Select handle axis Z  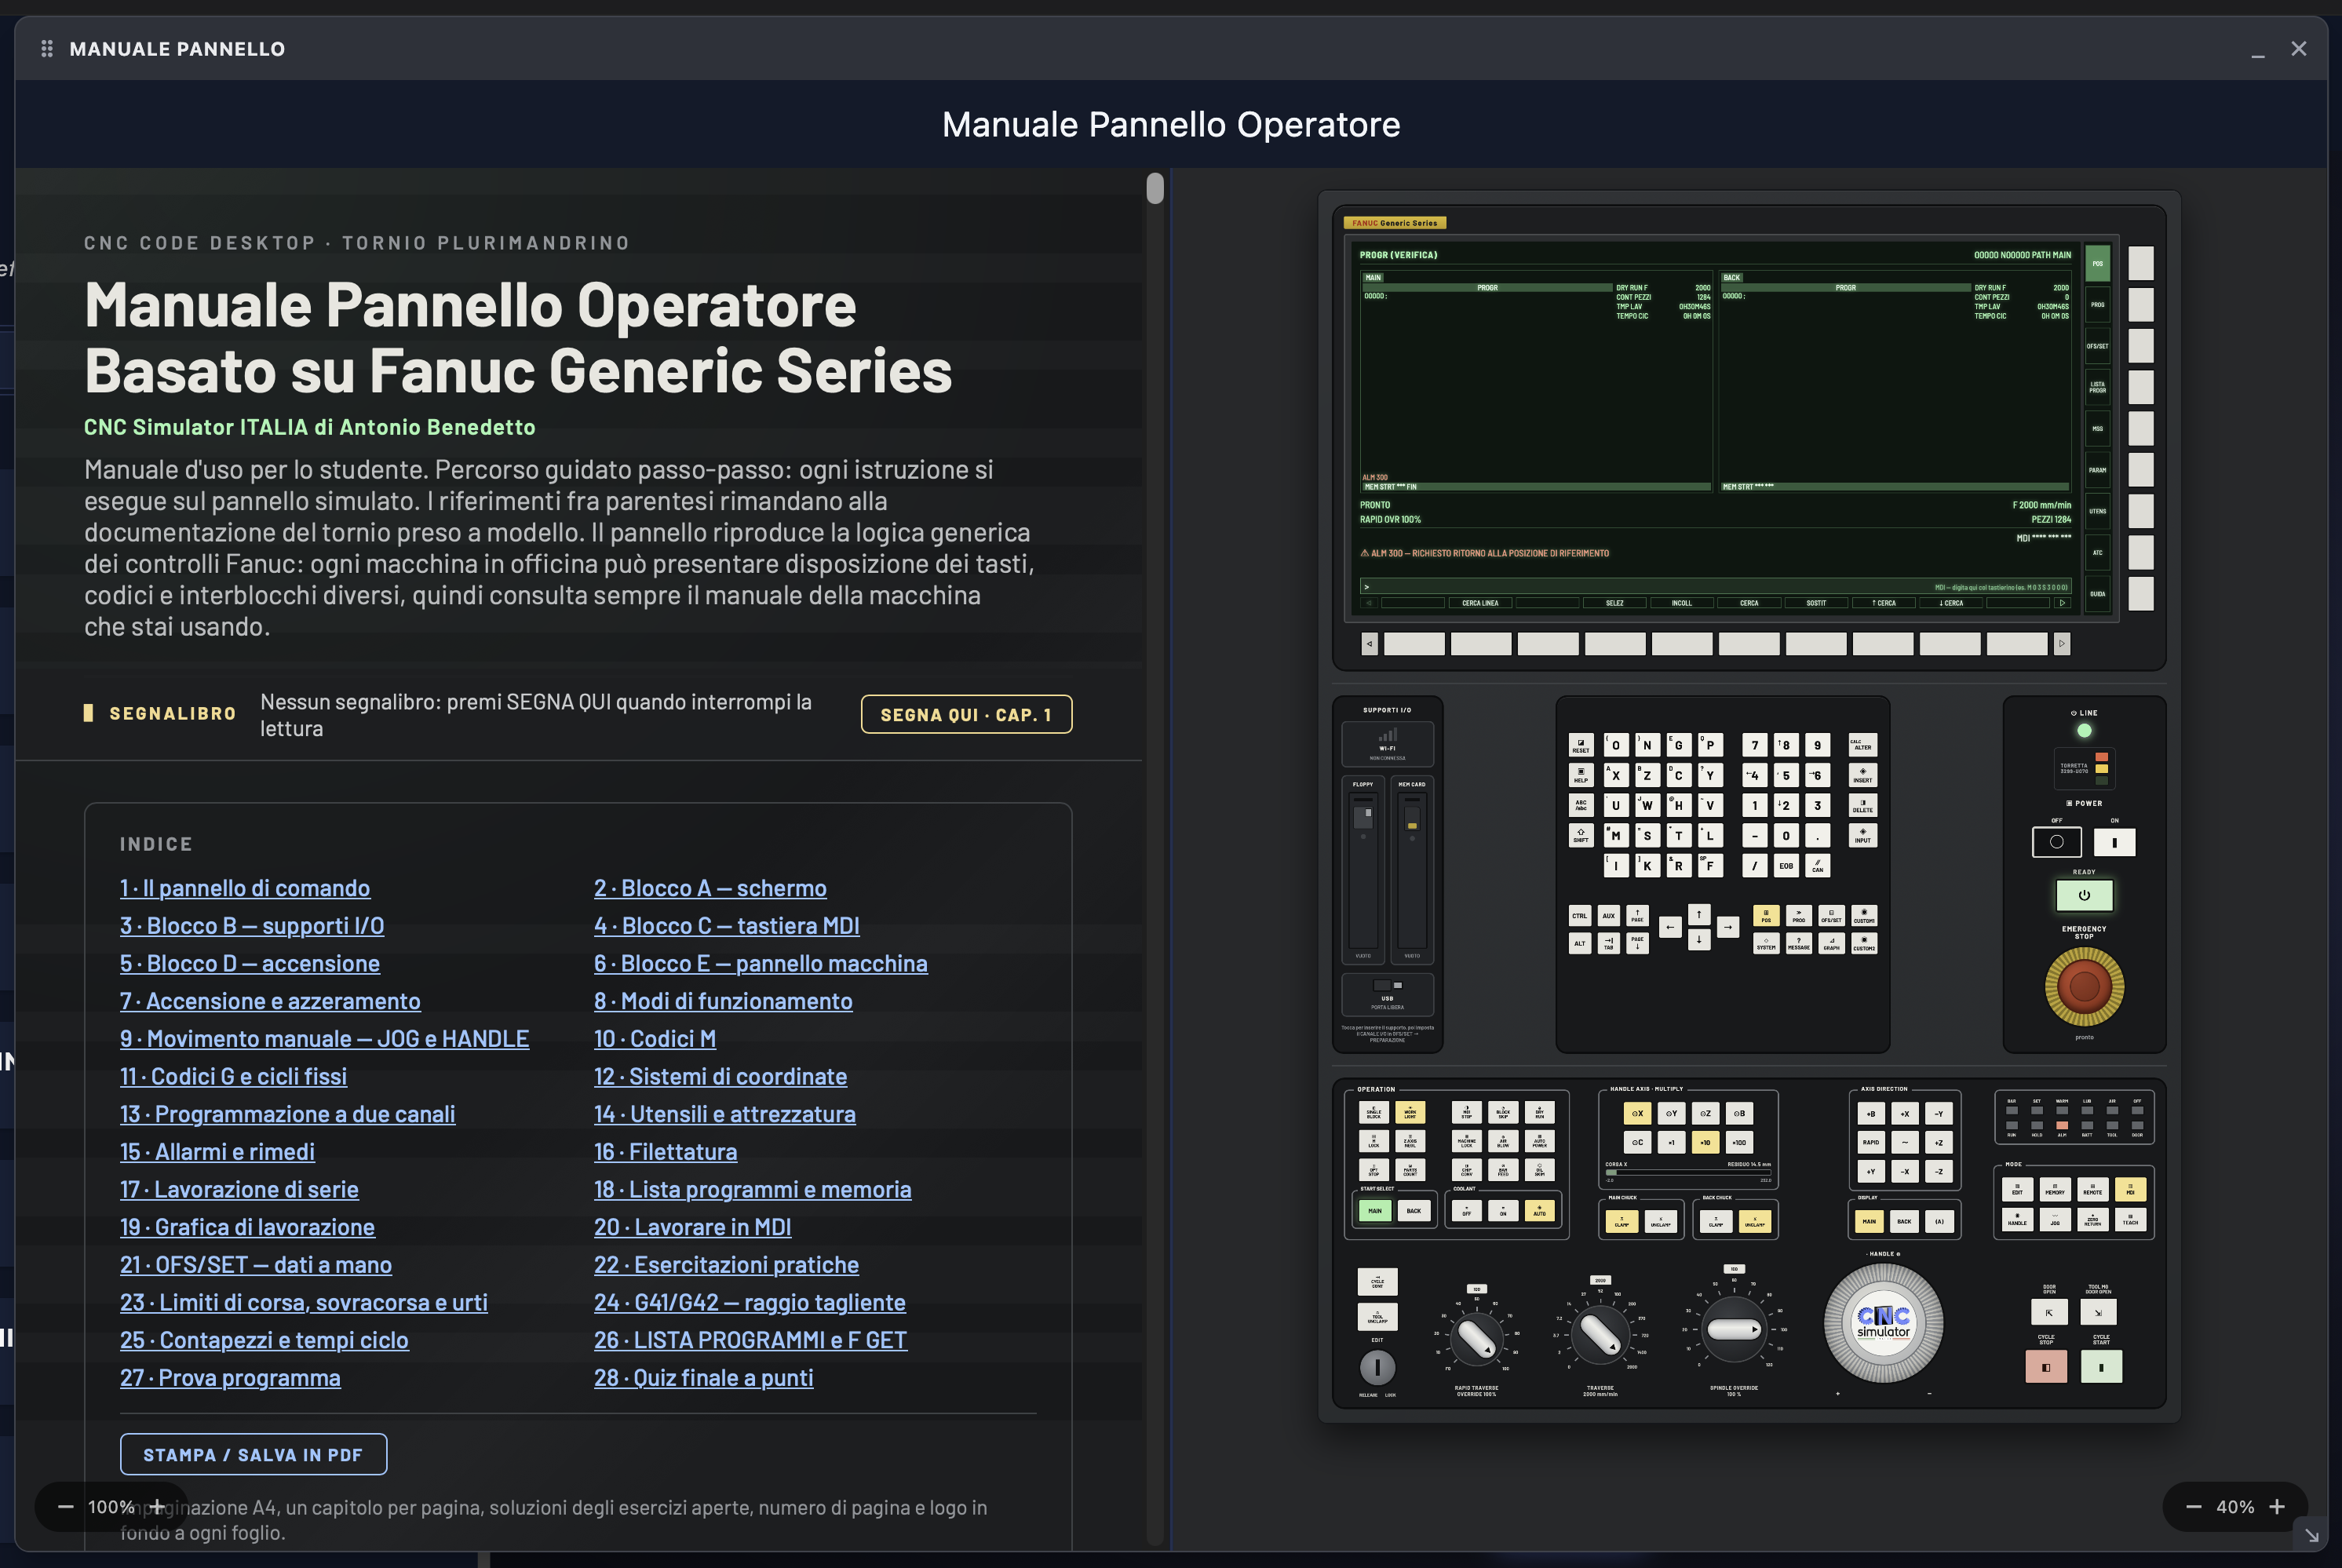pyautogui.click(x=1705, y=1113)
